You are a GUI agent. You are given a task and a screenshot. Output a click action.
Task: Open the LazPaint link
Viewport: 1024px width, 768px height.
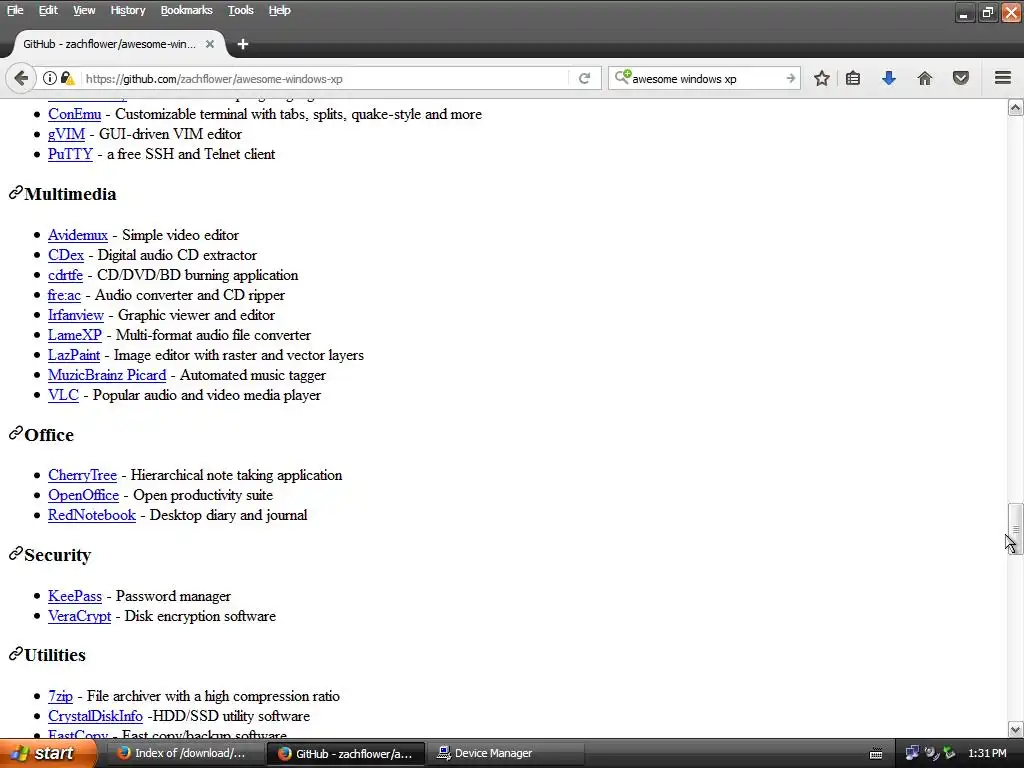[74, 355]
